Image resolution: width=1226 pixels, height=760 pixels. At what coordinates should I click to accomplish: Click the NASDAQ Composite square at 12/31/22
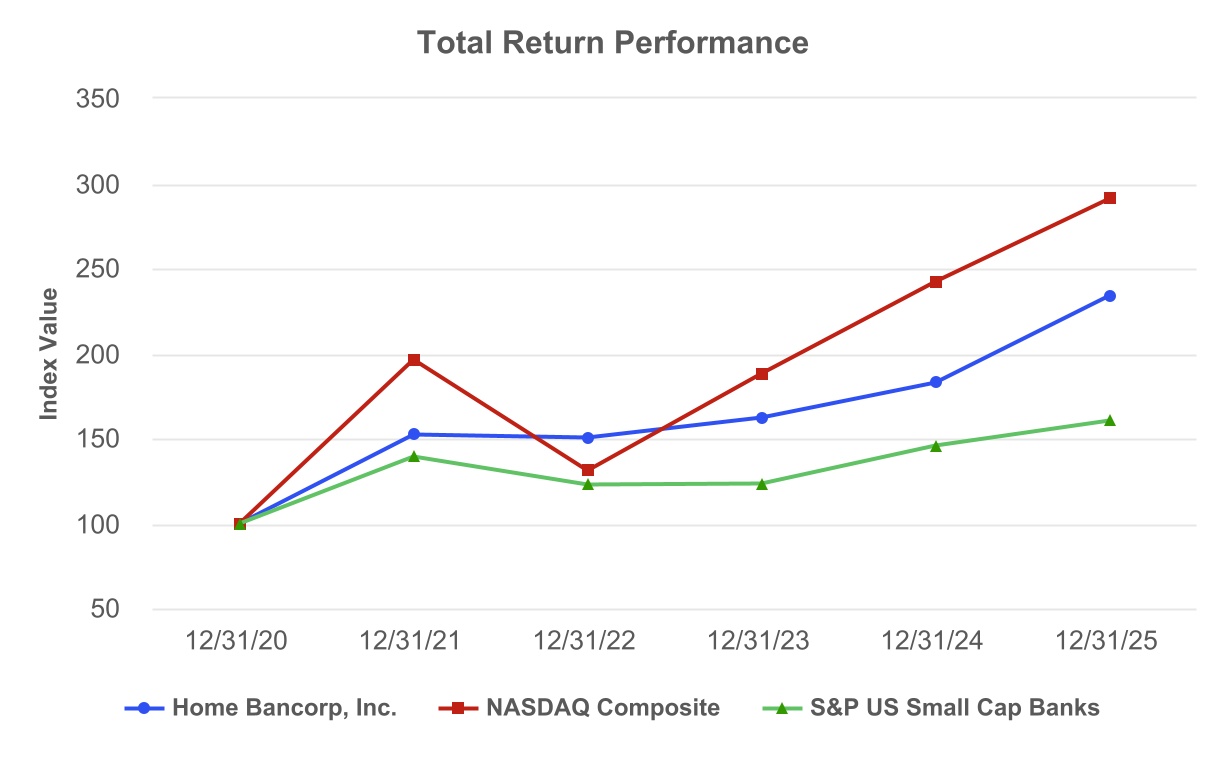click(588, 470)
